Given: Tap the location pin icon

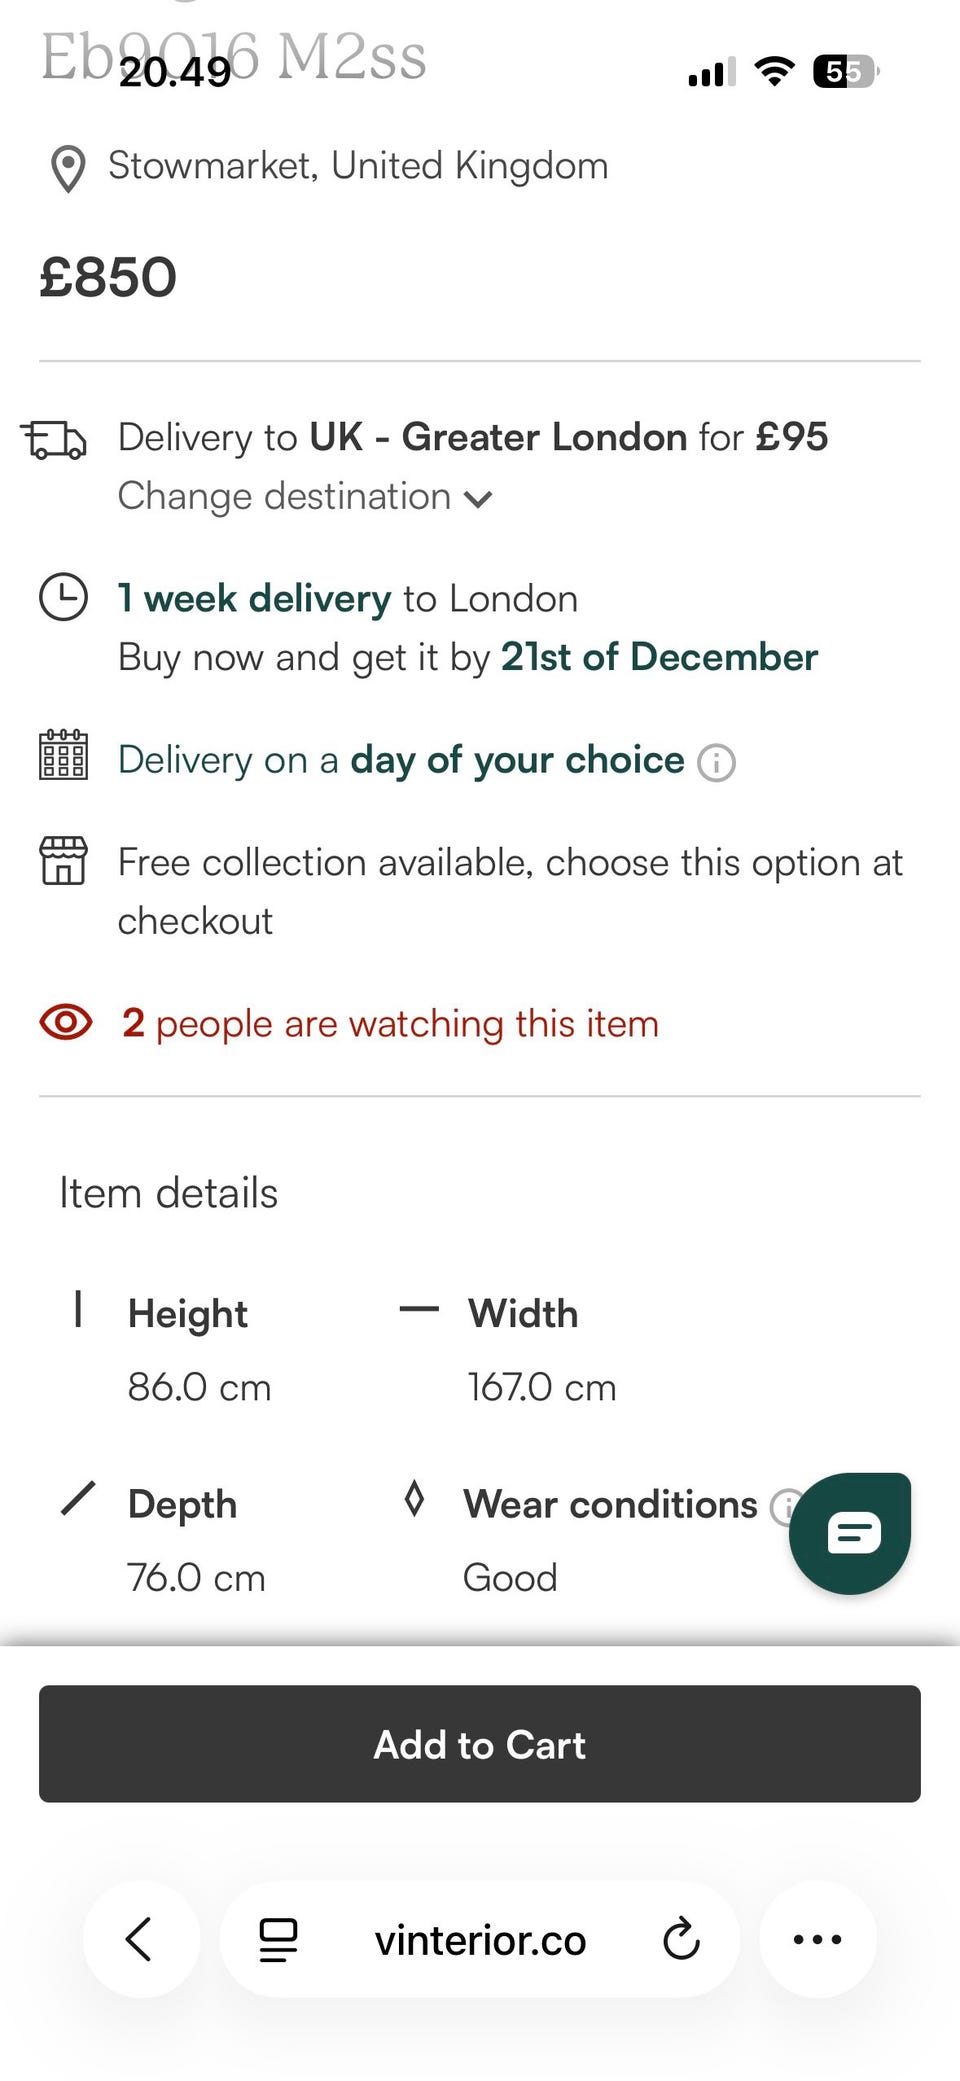Looking at the screenshot, I should tap(68, 168).
